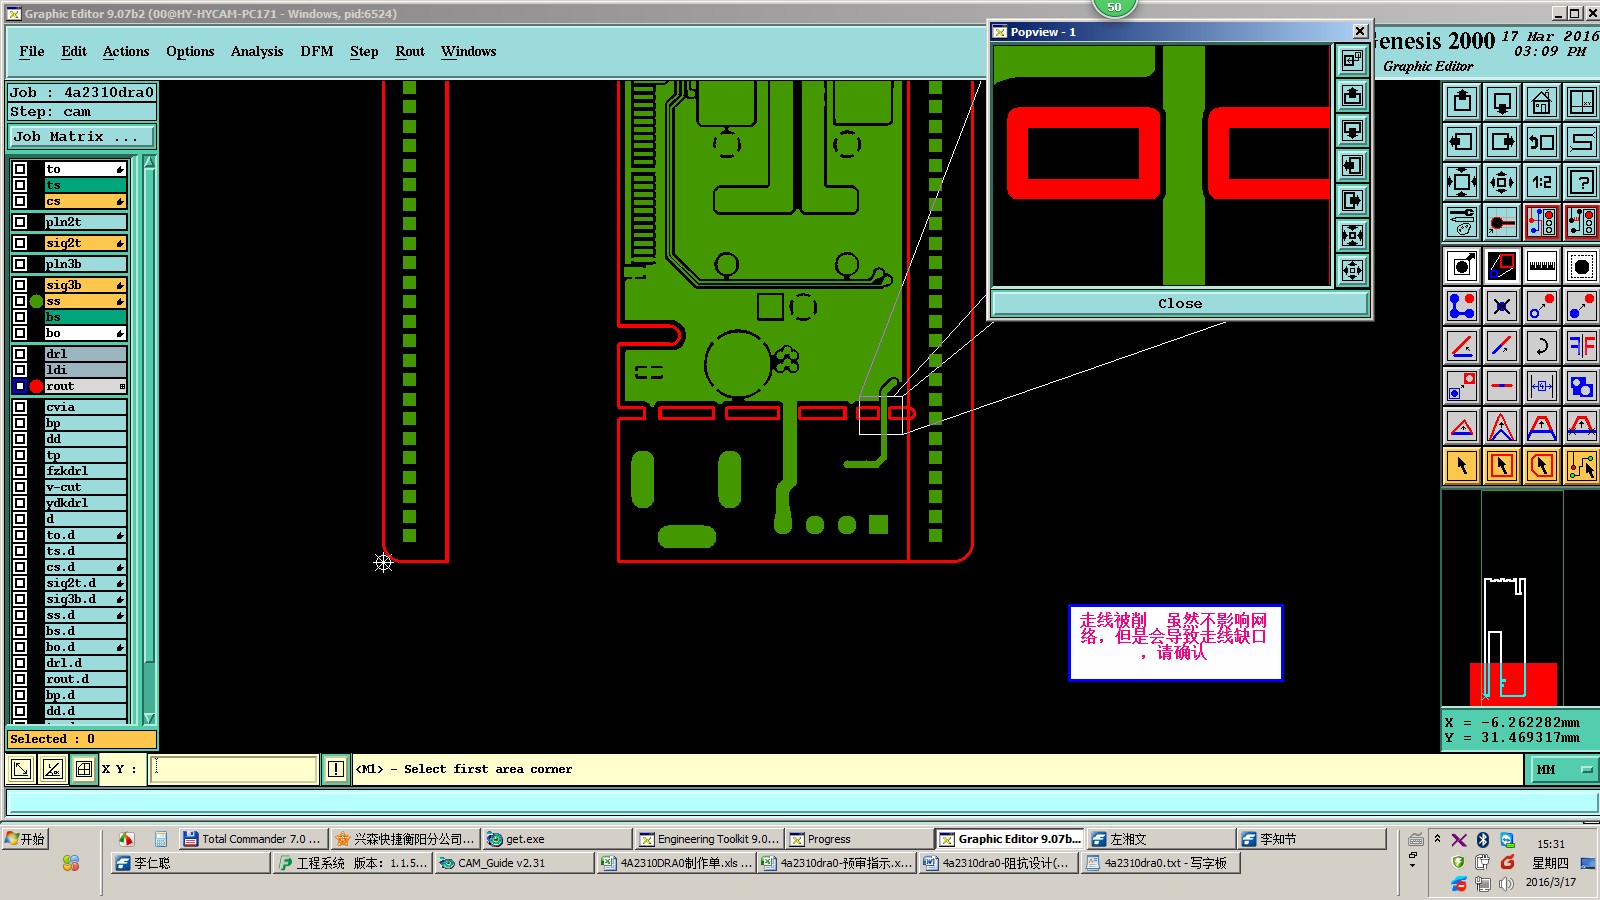This screenshot has width=1600, height=900.
Task: Click the 1:2 zoom scale icon
Action: 1541,182
